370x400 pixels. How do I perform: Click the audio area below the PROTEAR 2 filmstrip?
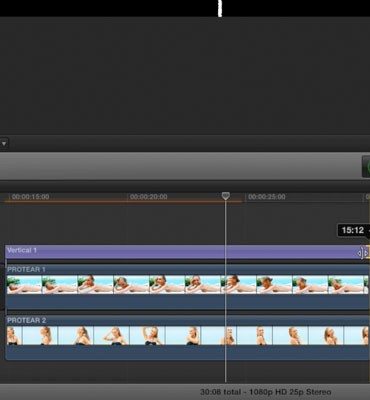[187, 352]
